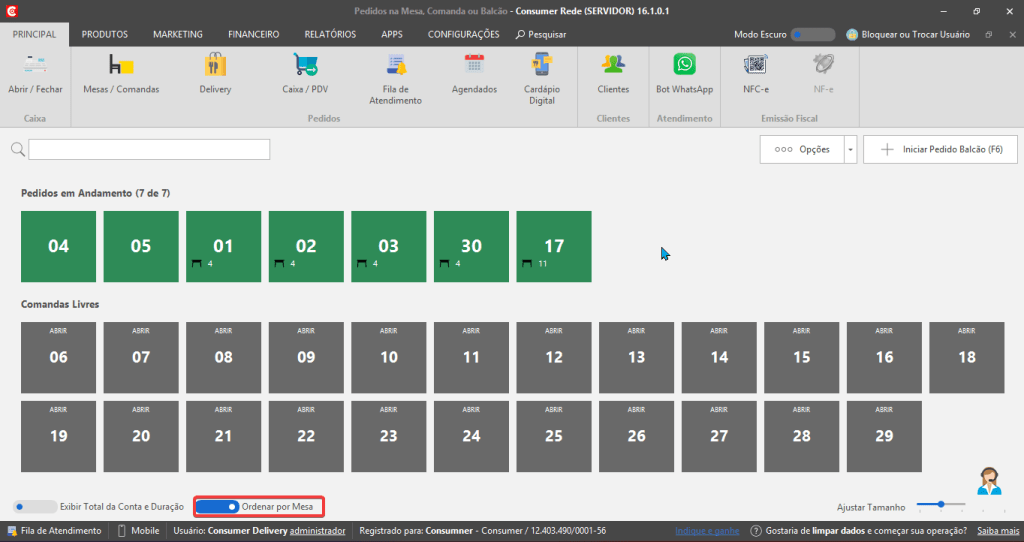Screen dimensions: 1024x542
Task: Click the search magnifier icon beside search box
Action: (x=18, y=150)
